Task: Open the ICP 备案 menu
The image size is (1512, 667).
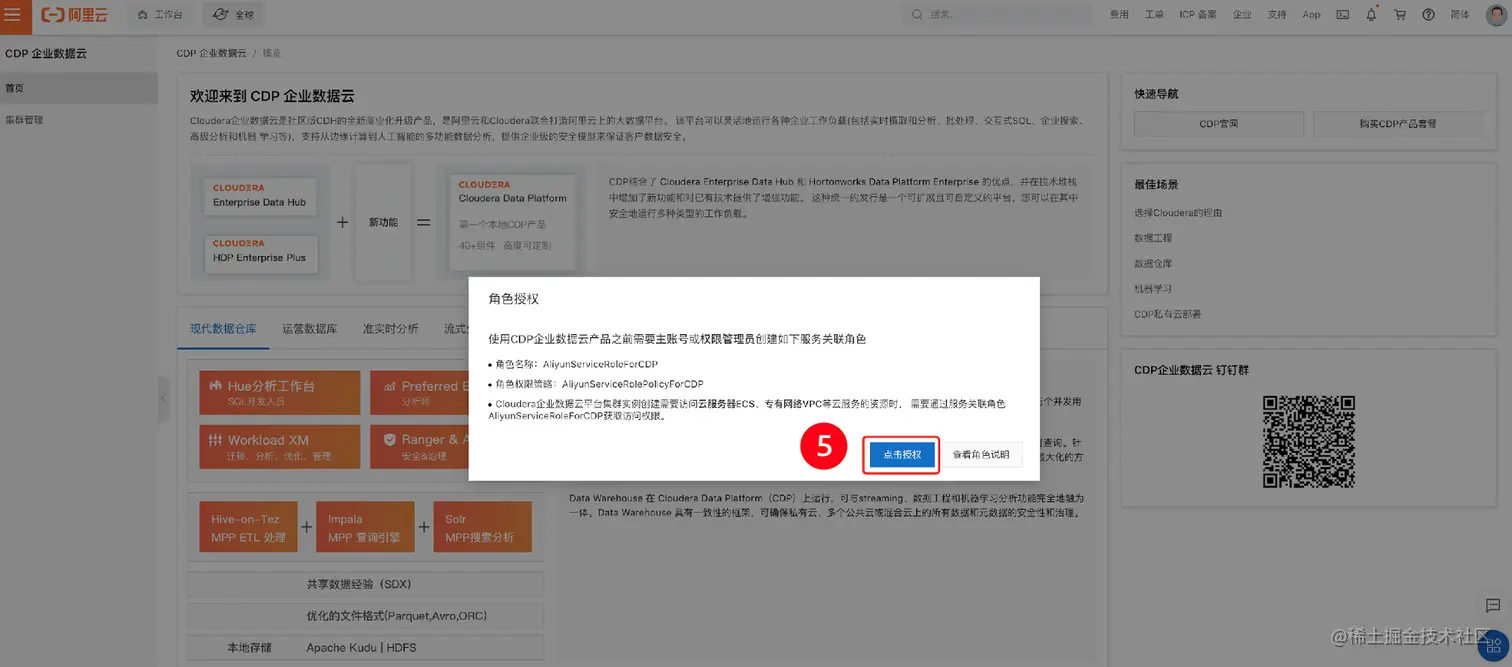Action: [x=1198, y=15]
